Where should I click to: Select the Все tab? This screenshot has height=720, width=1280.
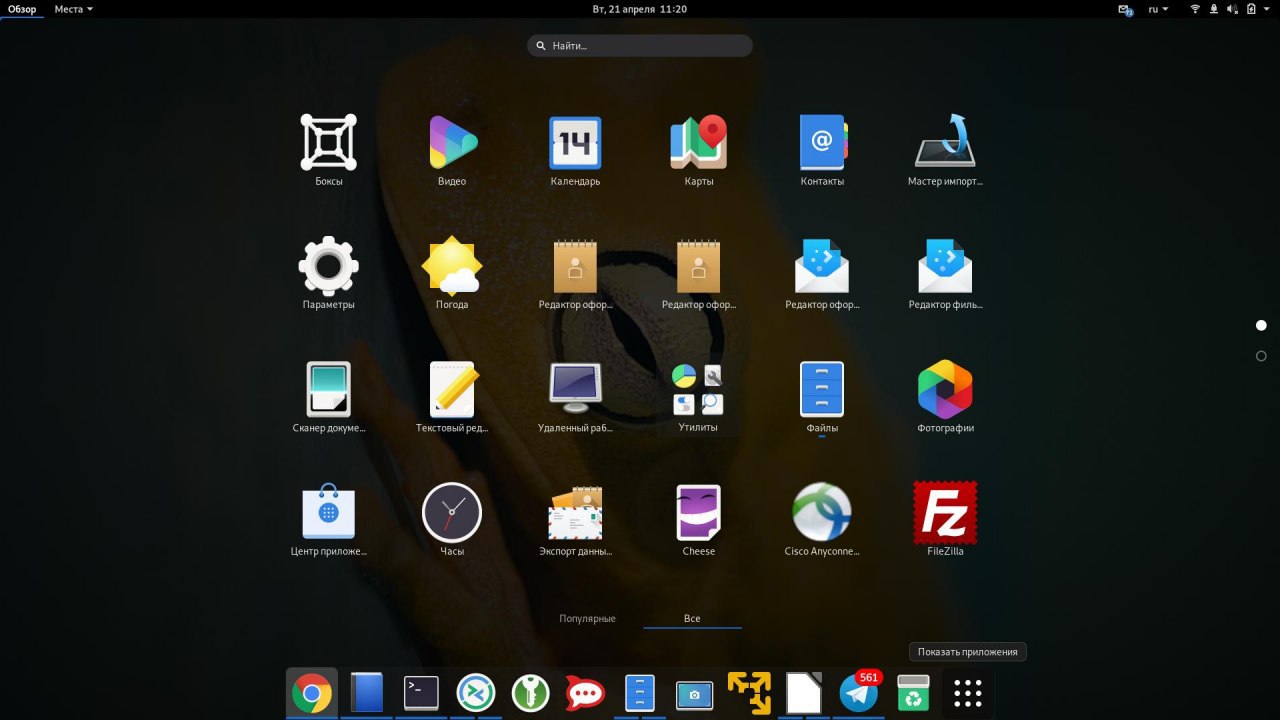click(692, 618)
